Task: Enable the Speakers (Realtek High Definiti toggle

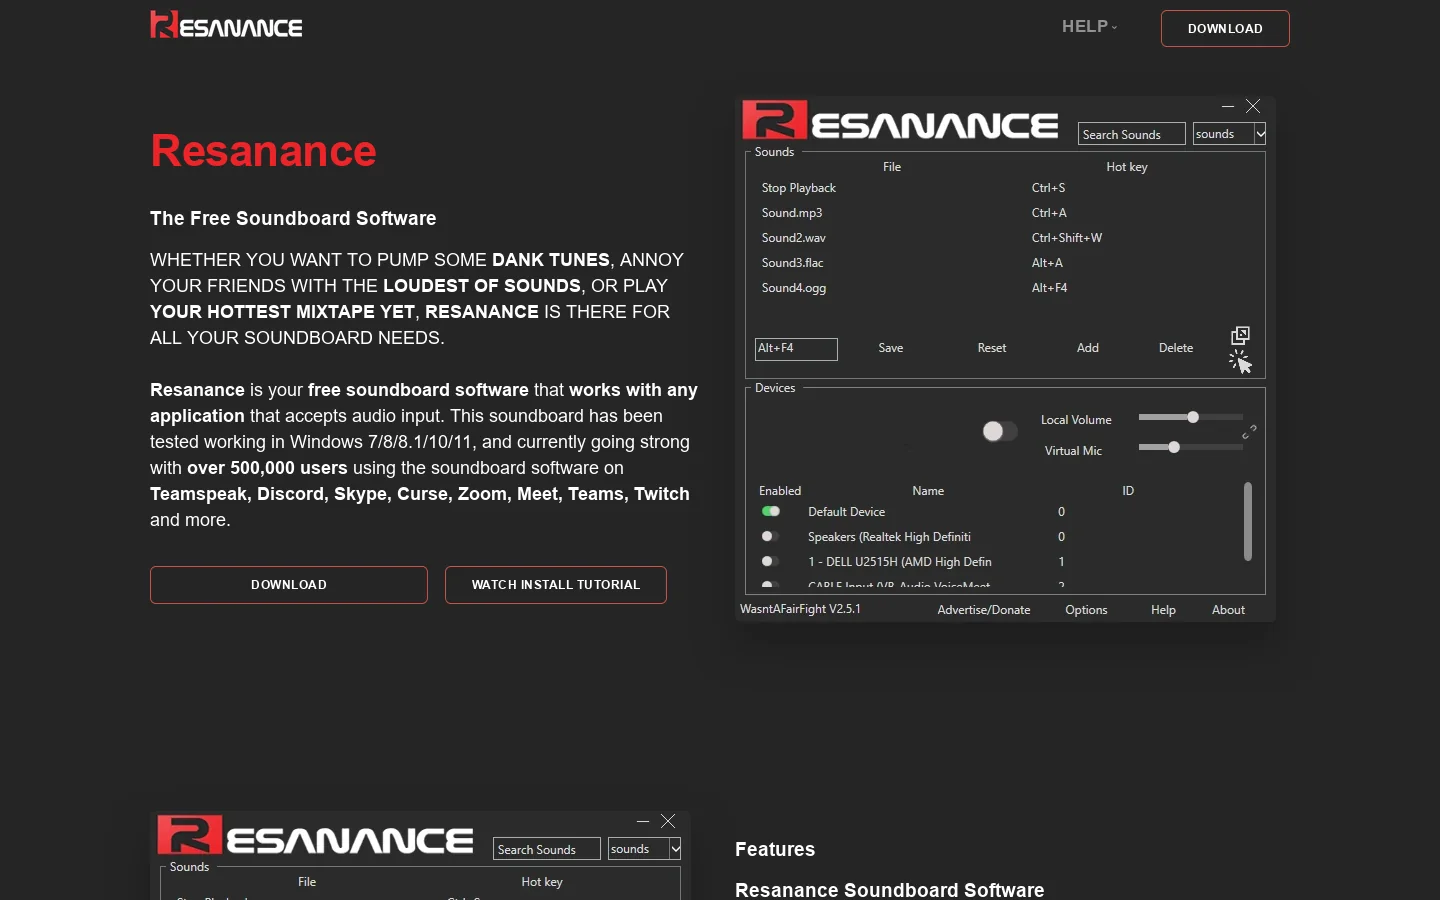Action: tap(770, 536)
